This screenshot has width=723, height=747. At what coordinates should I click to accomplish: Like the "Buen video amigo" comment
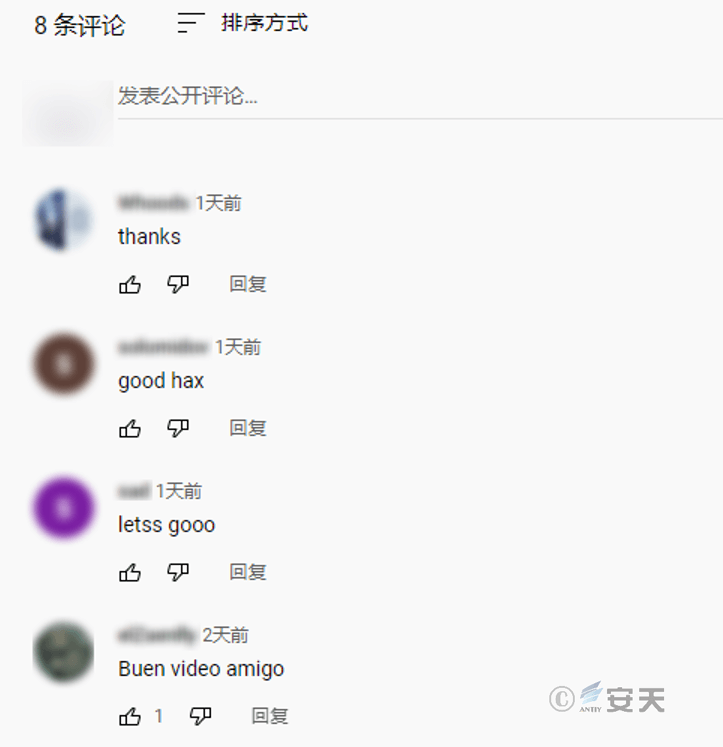tap(130, 716)
